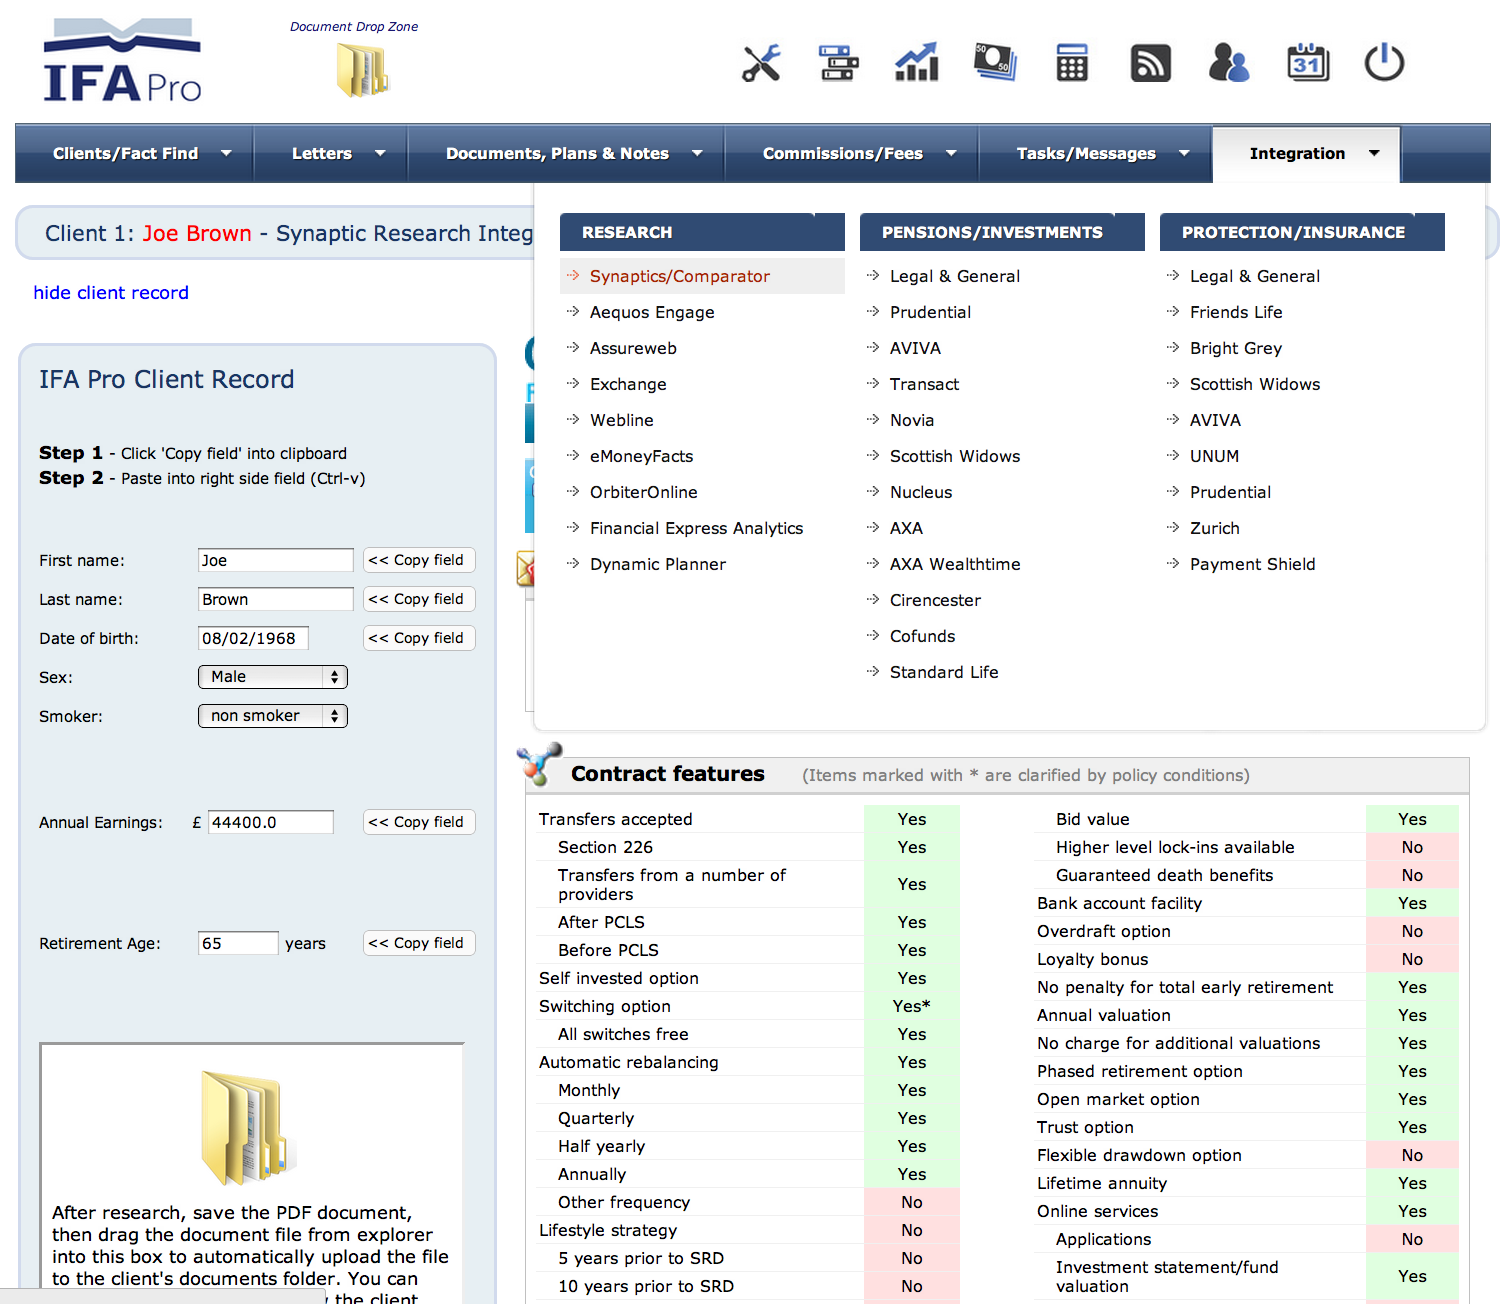Viewport: 1504px width, 1304px height.
Task: Click the banknotes money icon
Action: (995, 62)
